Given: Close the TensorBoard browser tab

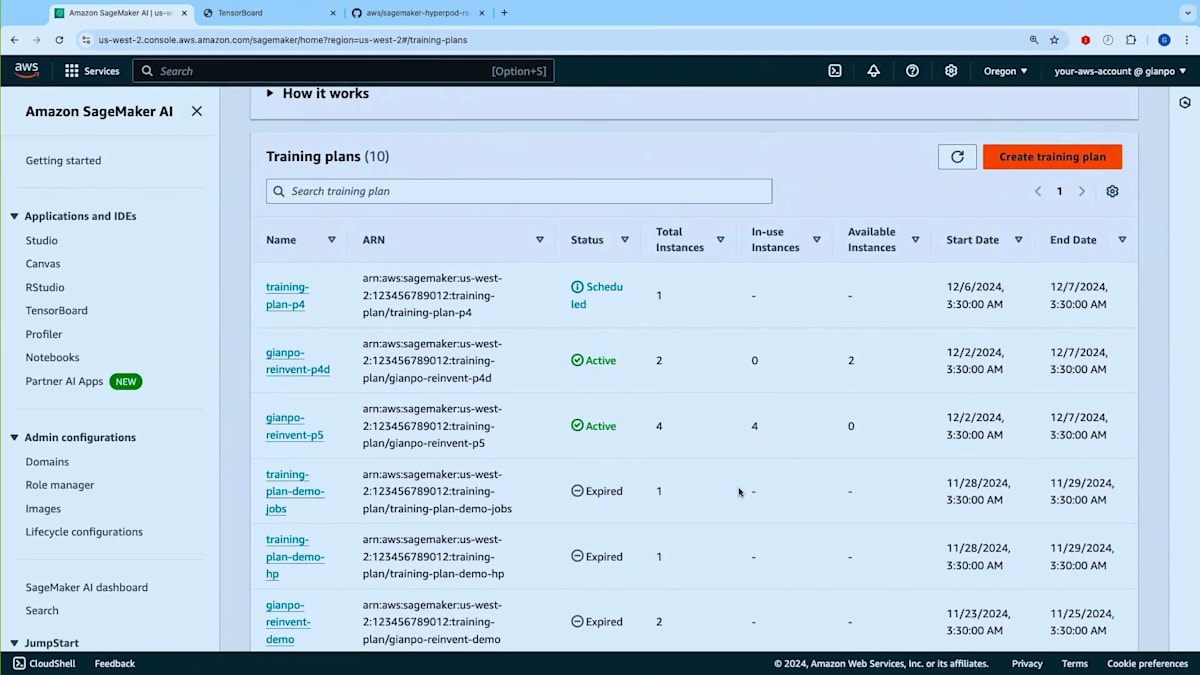Looking at the screenshot, I should click(333, 13).
